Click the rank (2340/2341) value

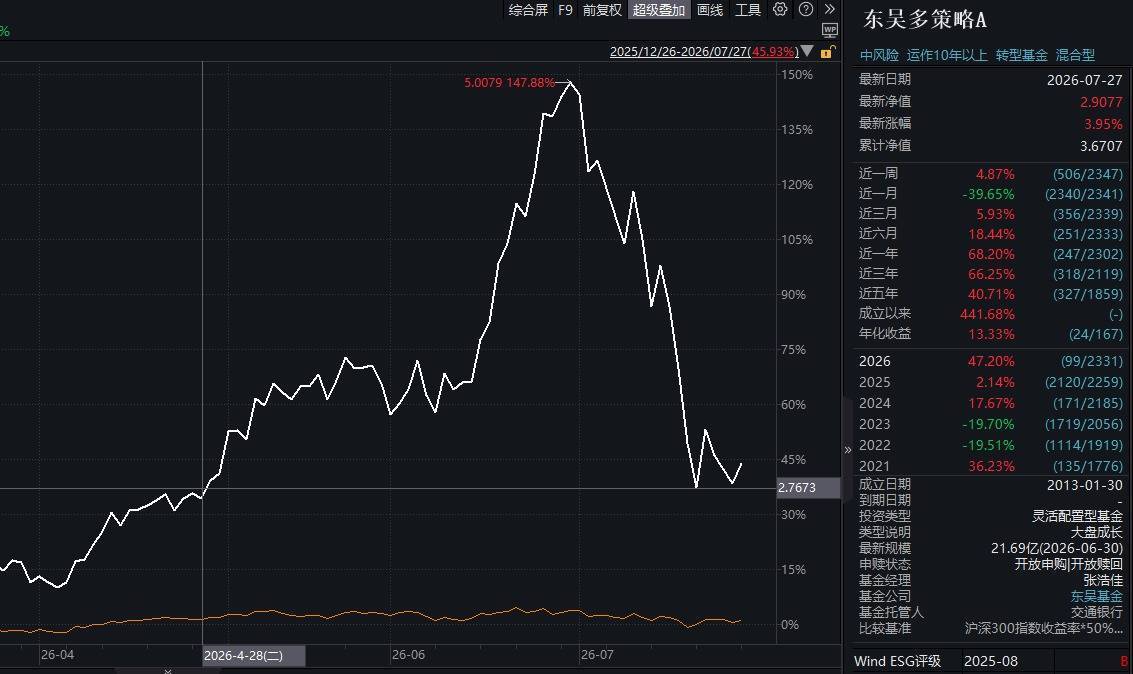pos(1084,194)
